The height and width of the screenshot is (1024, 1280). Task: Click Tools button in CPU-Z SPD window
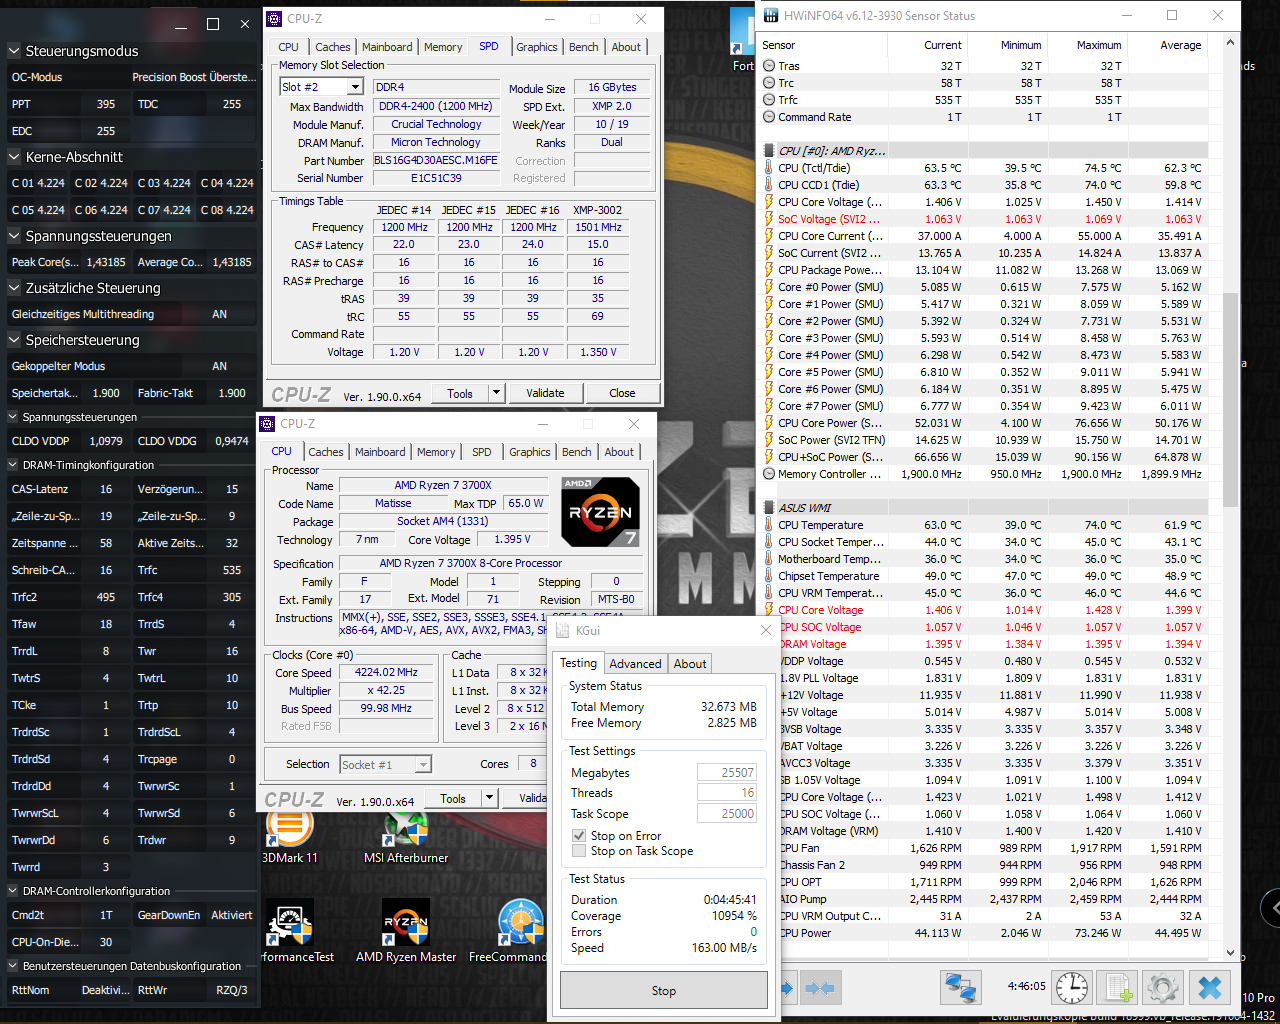pos(460,393)
